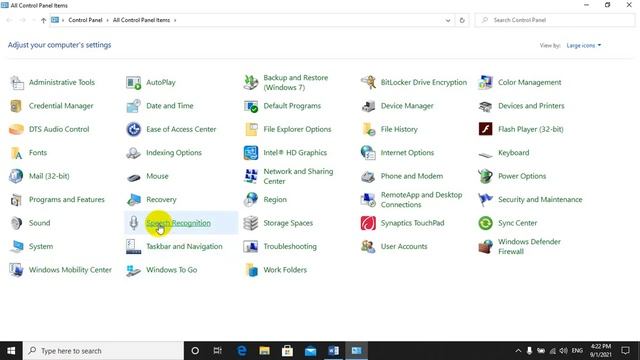This screenshot has height=360, width=640.
Task: Open the Sound icon
Action: pos(17,223)
